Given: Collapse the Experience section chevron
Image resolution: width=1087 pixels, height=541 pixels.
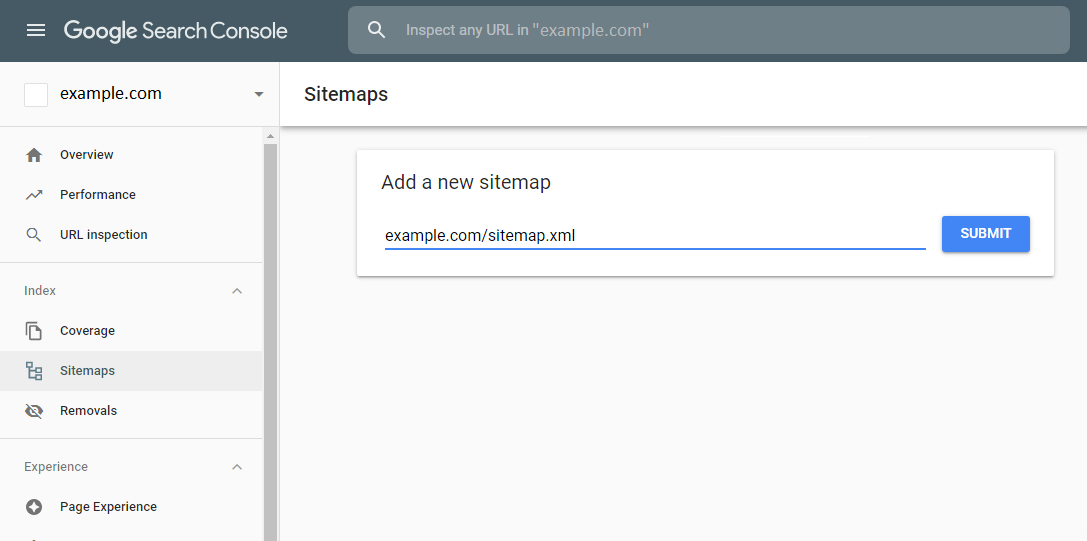Looking at the screenshot, I should tap(237, 467).
